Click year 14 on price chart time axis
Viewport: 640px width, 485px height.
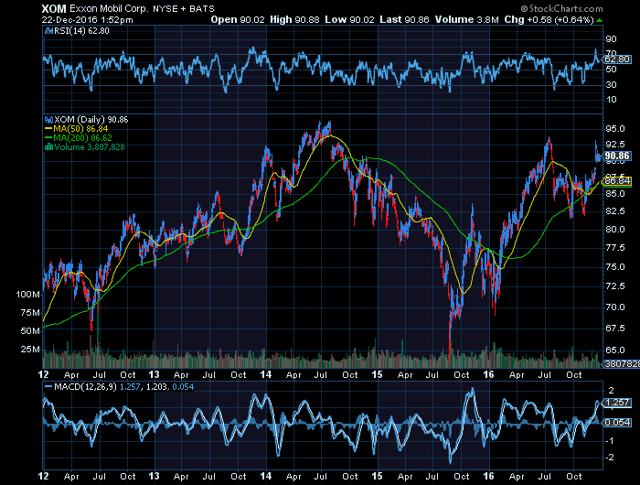[266, 375]
